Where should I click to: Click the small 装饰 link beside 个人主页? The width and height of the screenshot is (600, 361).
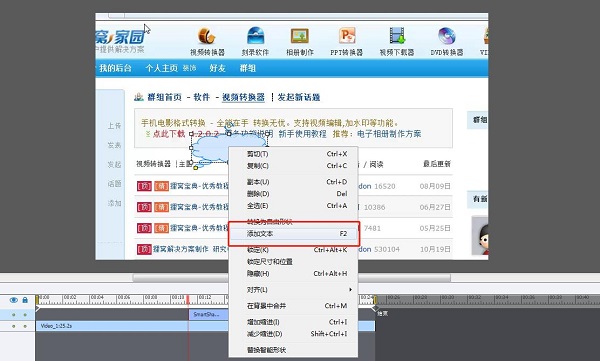pyautogui.click(x=189, y=68)
